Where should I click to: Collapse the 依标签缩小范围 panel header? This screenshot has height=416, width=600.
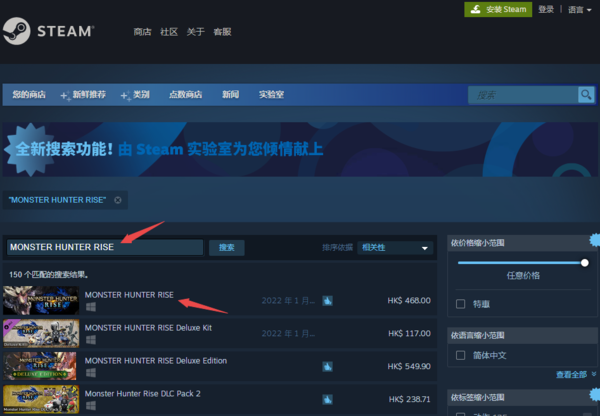(522, 397)
